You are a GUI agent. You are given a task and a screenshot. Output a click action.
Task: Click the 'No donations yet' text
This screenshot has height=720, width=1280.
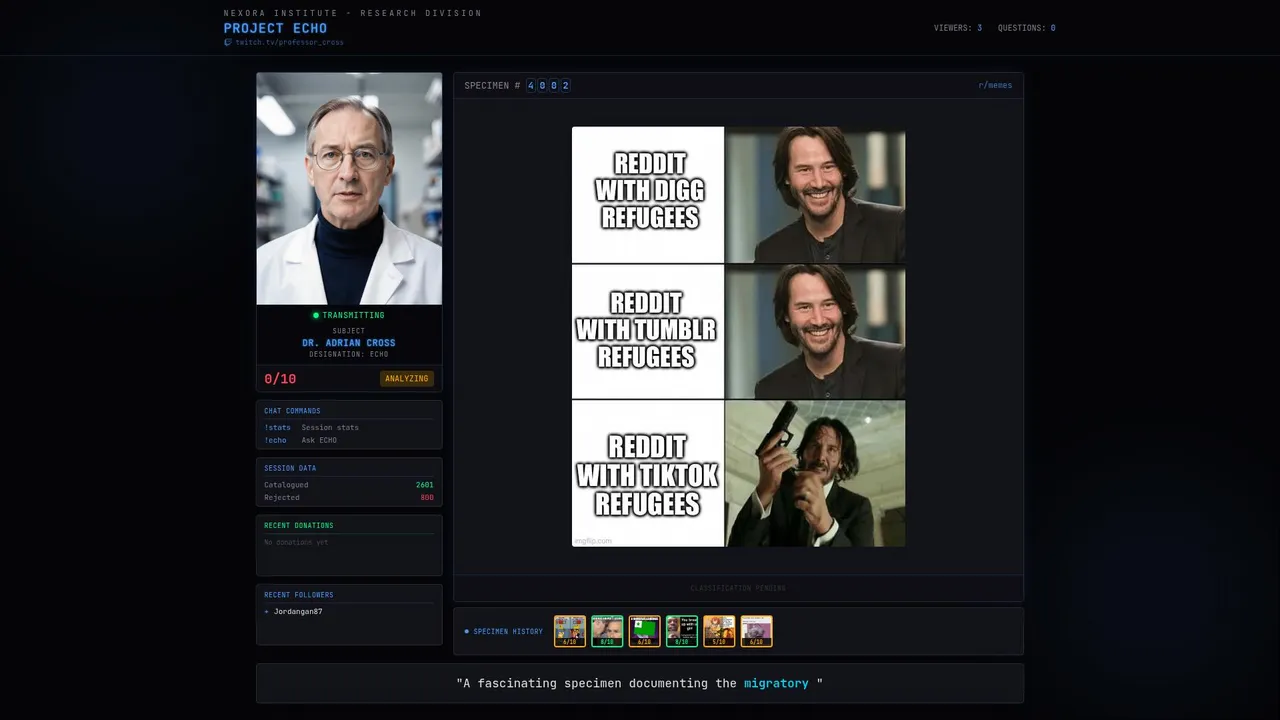point(296,543)
